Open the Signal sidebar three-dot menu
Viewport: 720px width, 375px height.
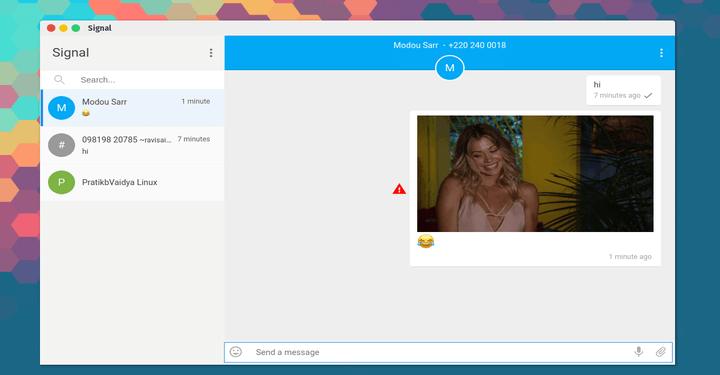(x=211, y=53)
